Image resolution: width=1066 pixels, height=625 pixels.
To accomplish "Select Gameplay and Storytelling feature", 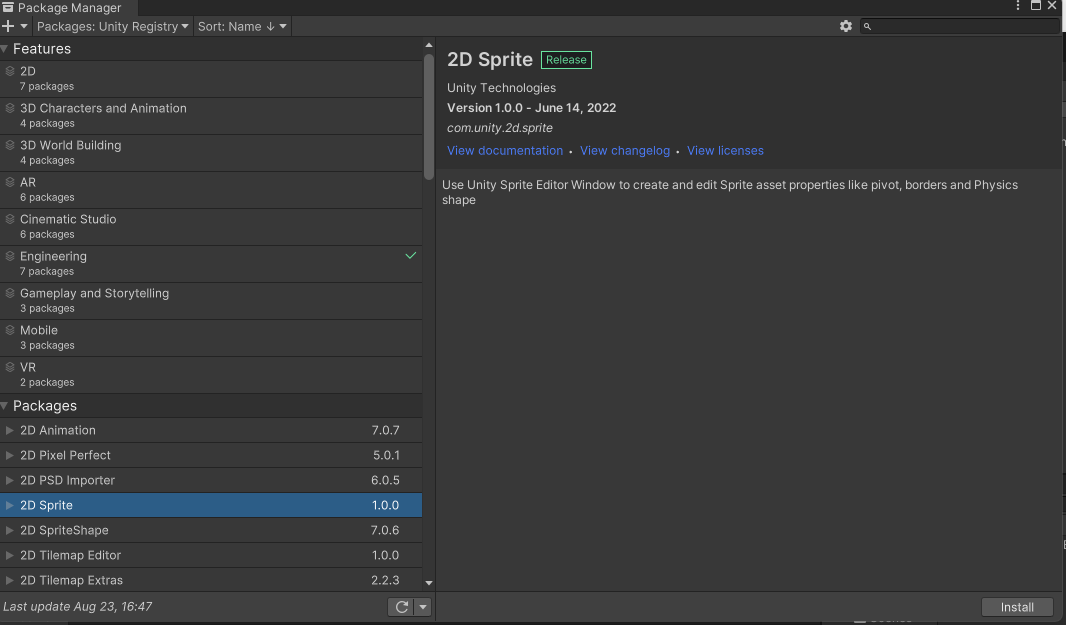I will pyautogui.click(x=211, y=301).
